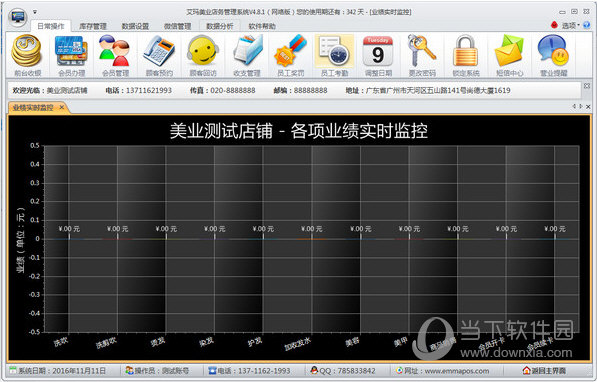Click 洗吹 category label on chart axis
597x382 pixels.
click(61, 341)
